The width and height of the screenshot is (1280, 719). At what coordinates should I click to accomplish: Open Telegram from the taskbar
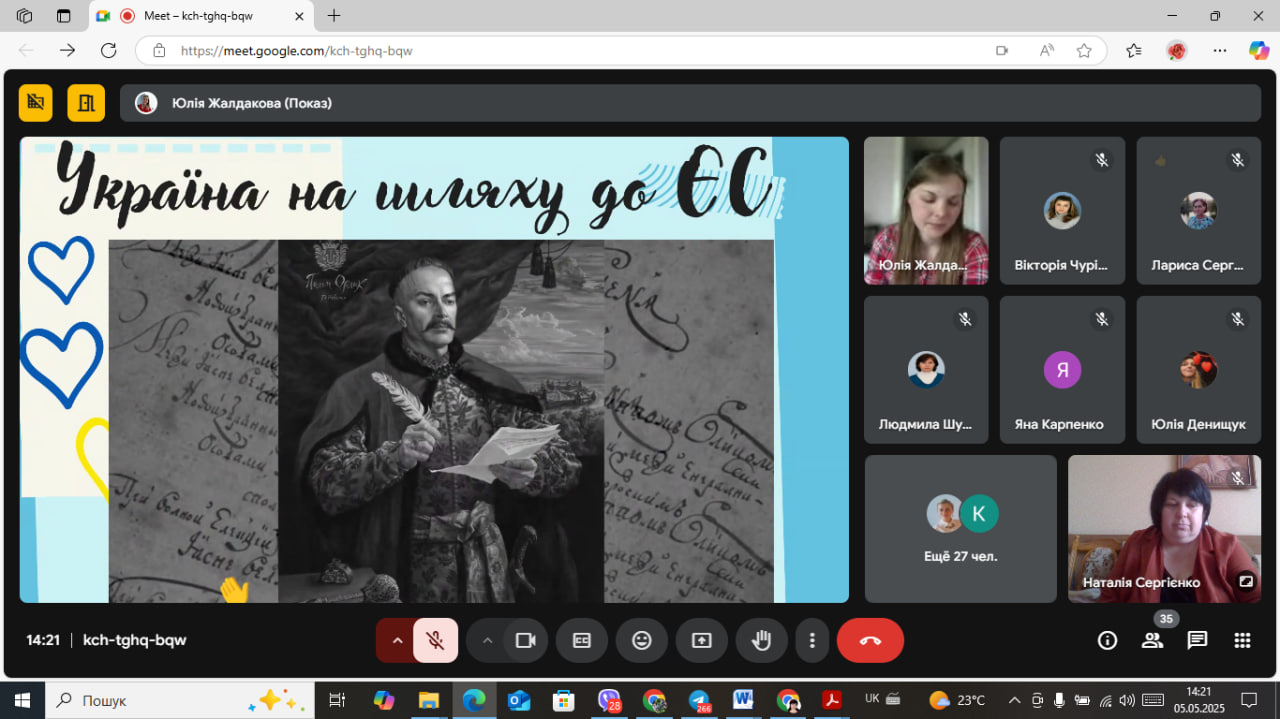click(699, 700)
